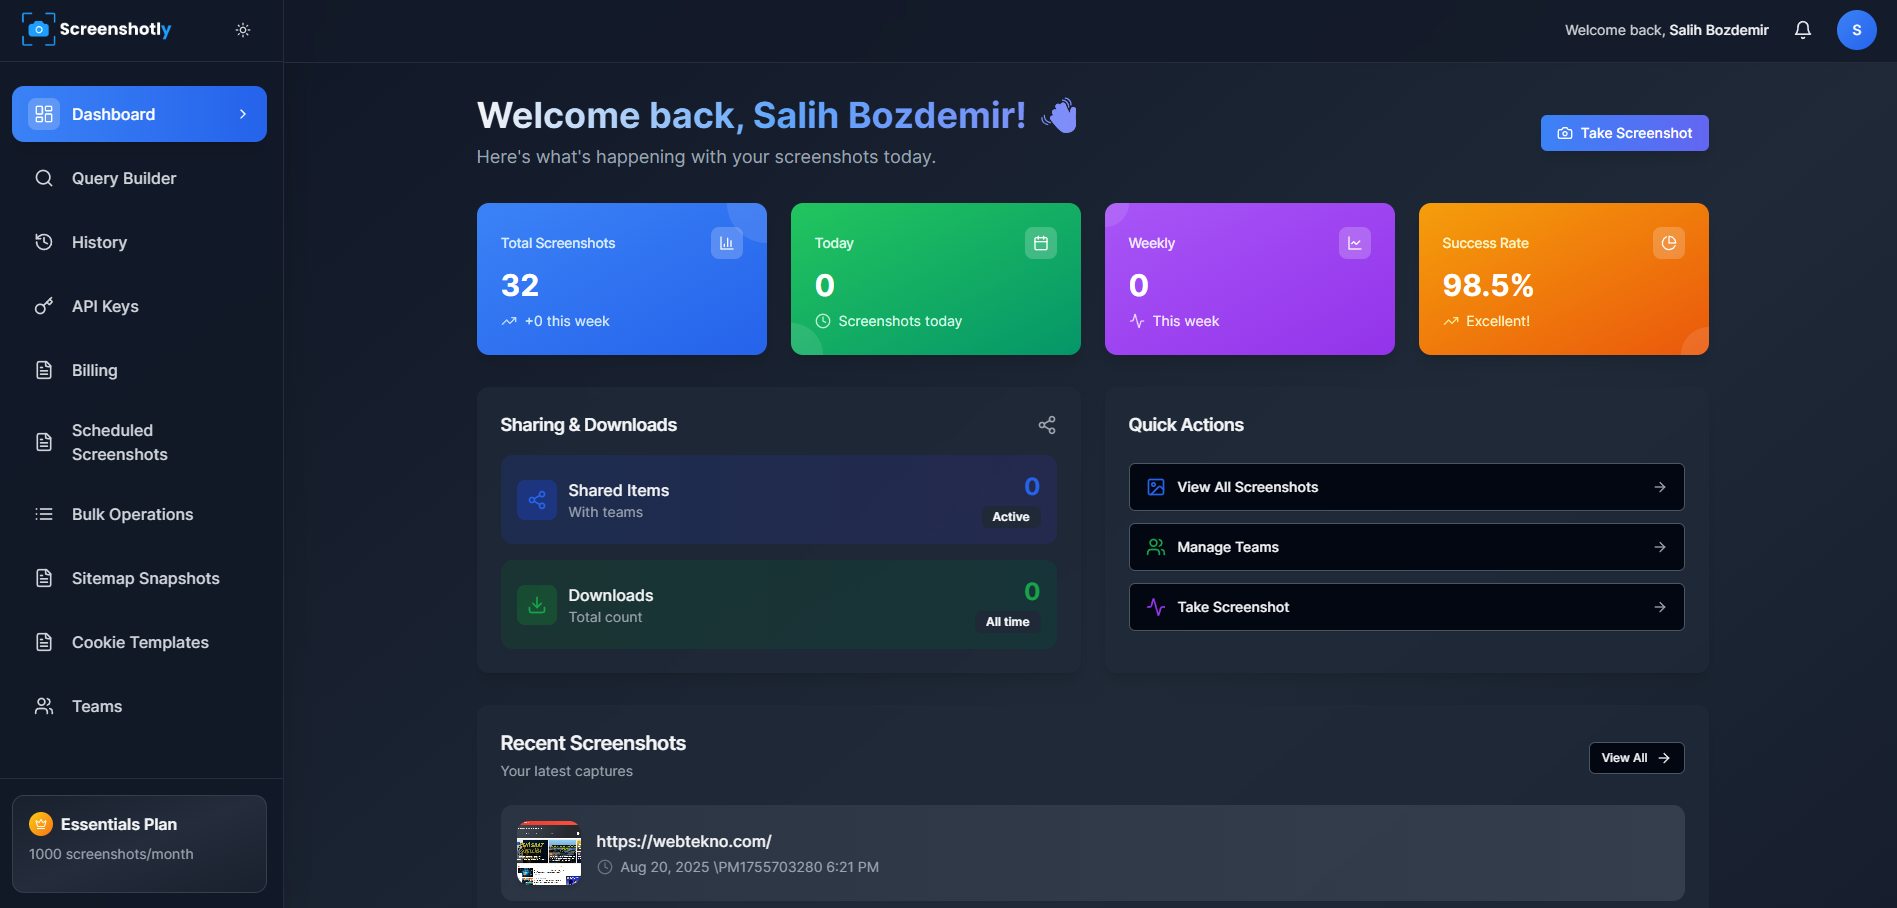
Task: Click the people icon on Manage Teams
Action: point(1156,547)
